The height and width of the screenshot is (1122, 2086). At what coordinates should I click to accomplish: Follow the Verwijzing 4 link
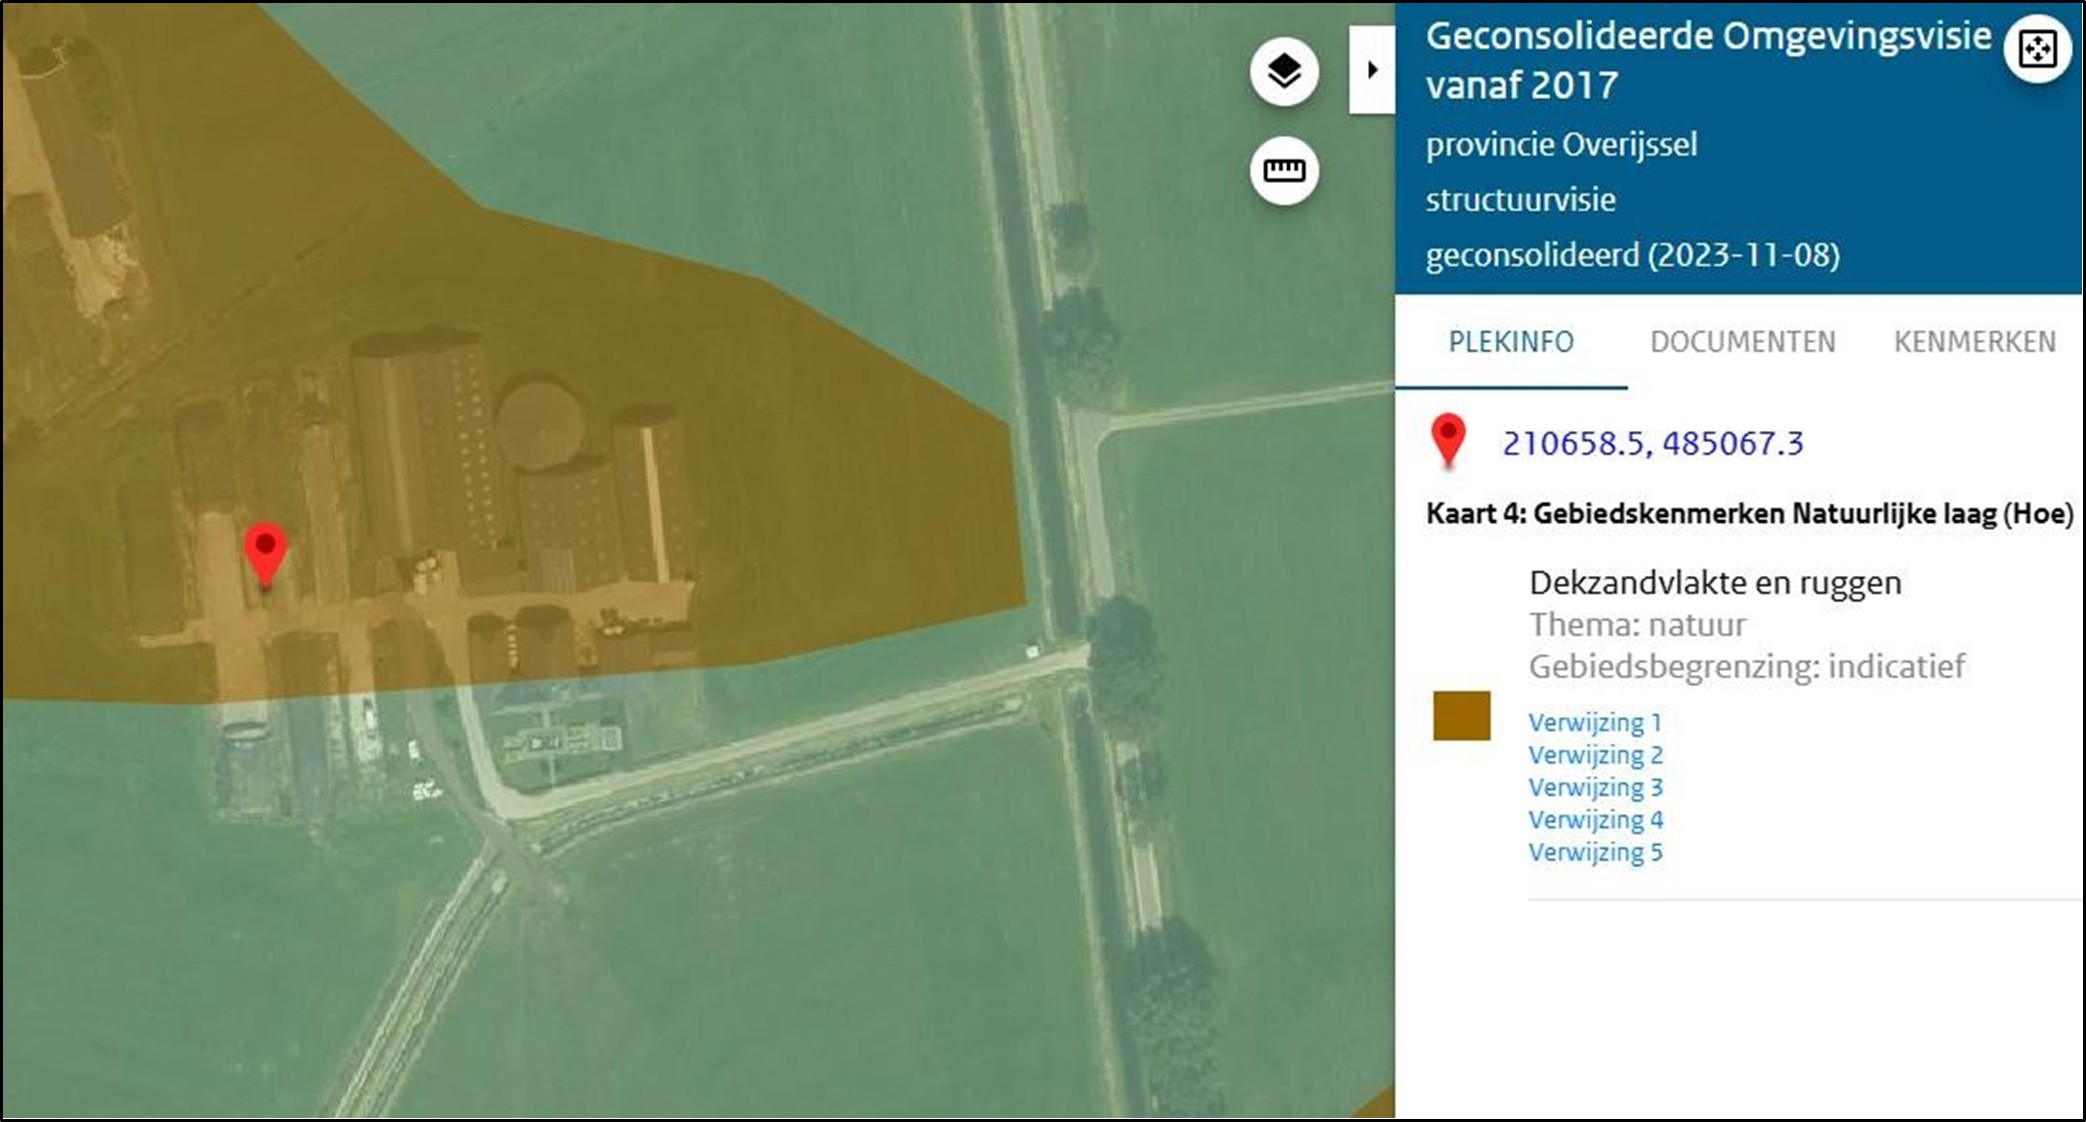pyautogui.click(x=1596, y=820)
